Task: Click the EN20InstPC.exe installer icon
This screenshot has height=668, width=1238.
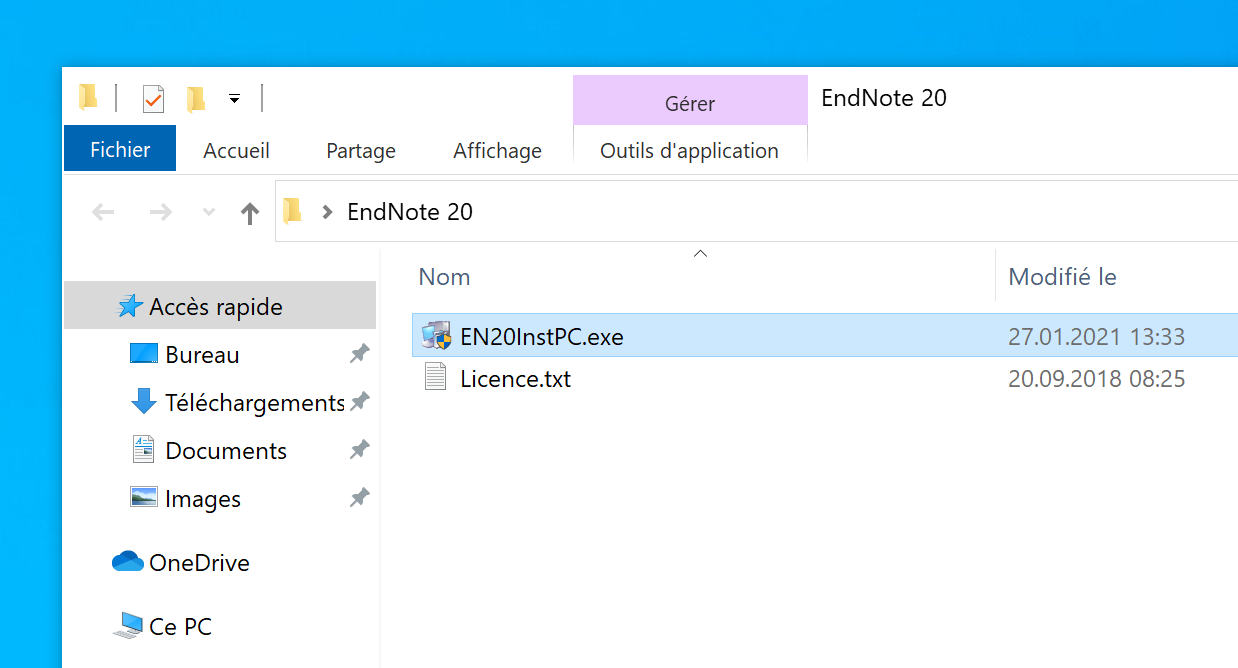Action: [436, 337]
